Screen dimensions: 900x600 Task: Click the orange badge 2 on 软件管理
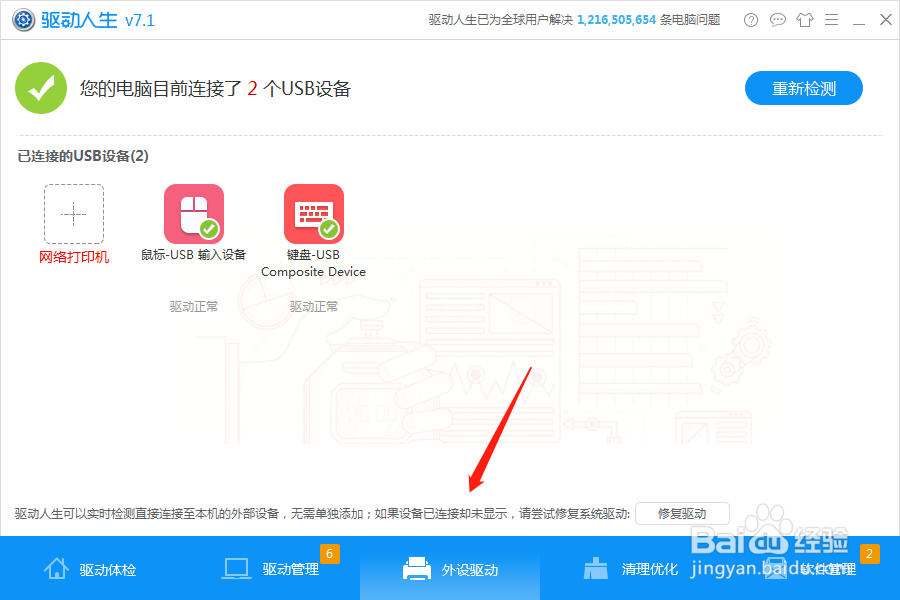870,553
